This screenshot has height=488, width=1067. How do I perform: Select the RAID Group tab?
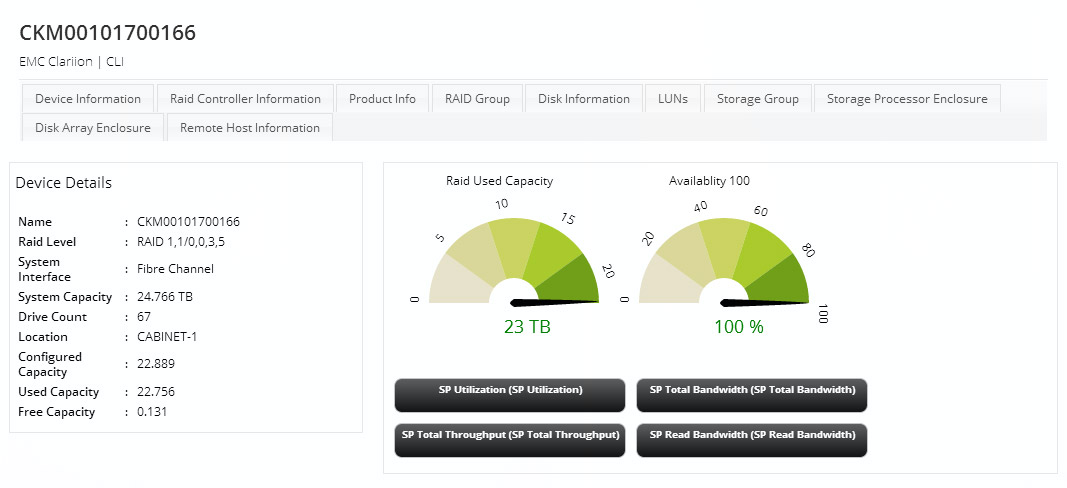(477, 99)
